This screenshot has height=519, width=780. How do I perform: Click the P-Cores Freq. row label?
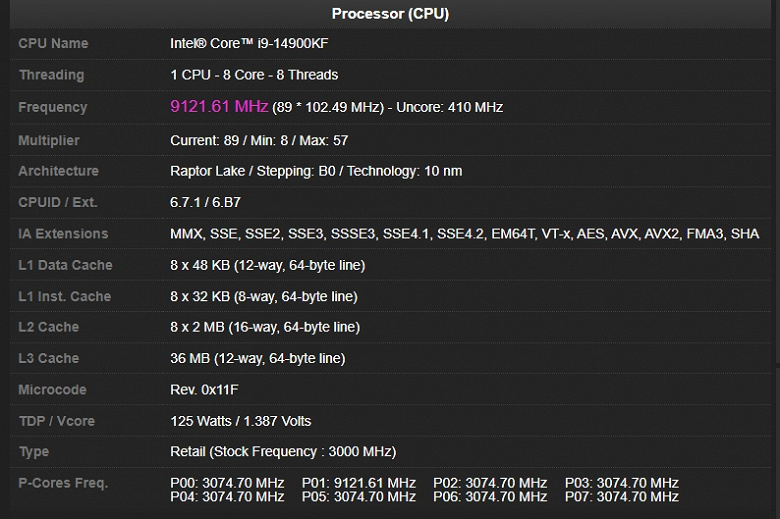(63, 483)
